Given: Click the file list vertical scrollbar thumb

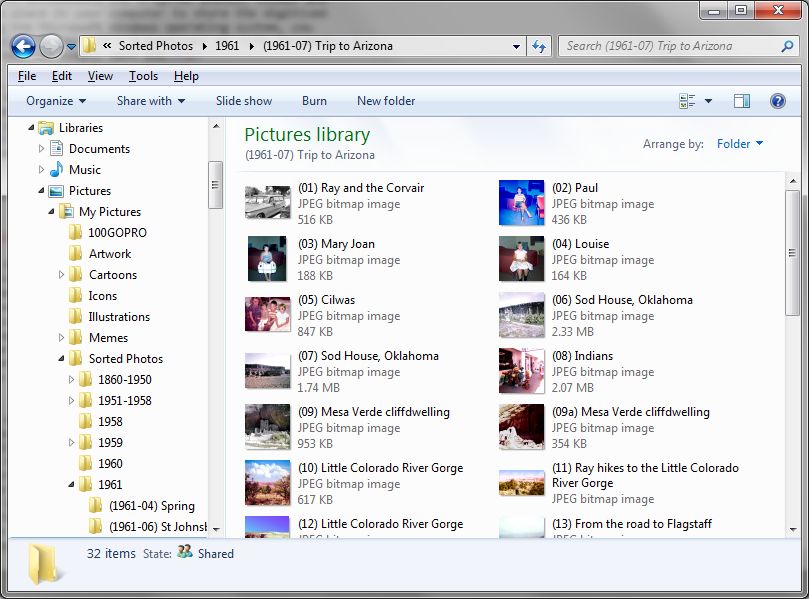Looking at the screenshot, I should tap(792, 253).
